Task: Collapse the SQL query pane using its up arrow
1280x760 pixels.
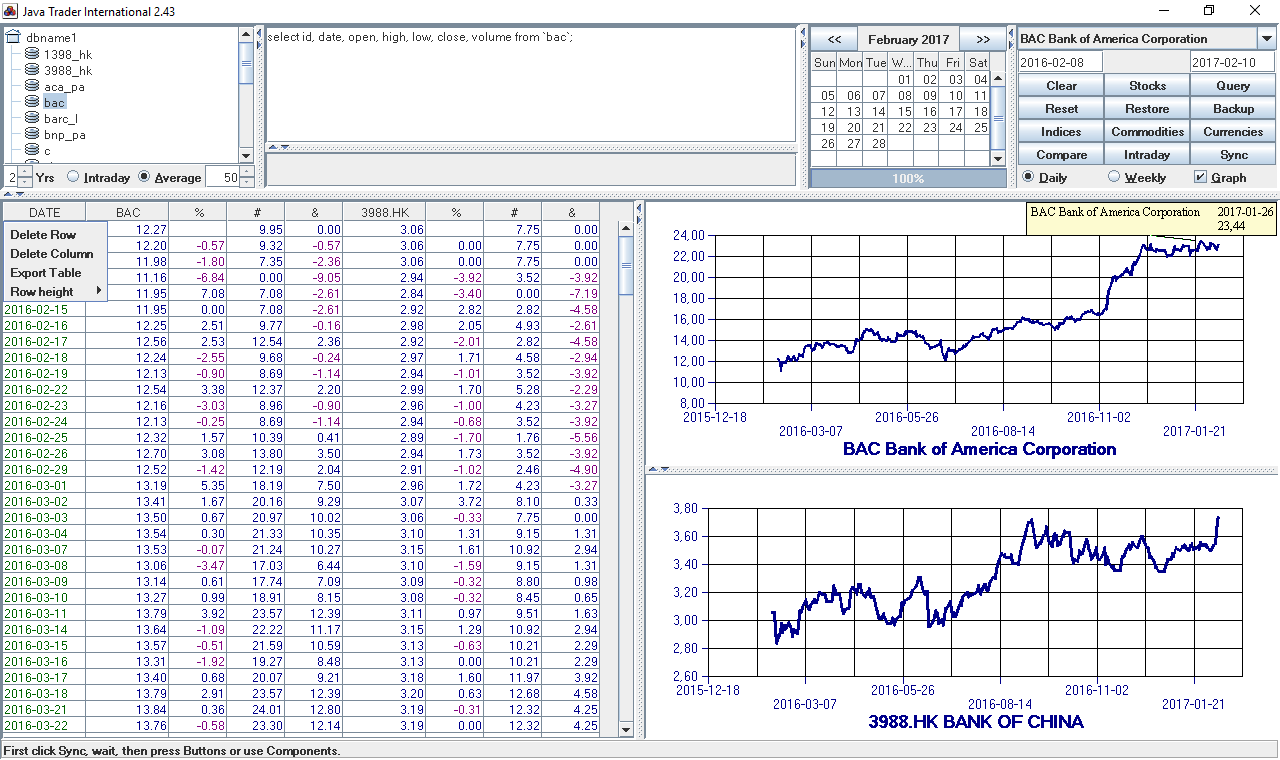Action: pyautogui.click(x=273, y=147)
